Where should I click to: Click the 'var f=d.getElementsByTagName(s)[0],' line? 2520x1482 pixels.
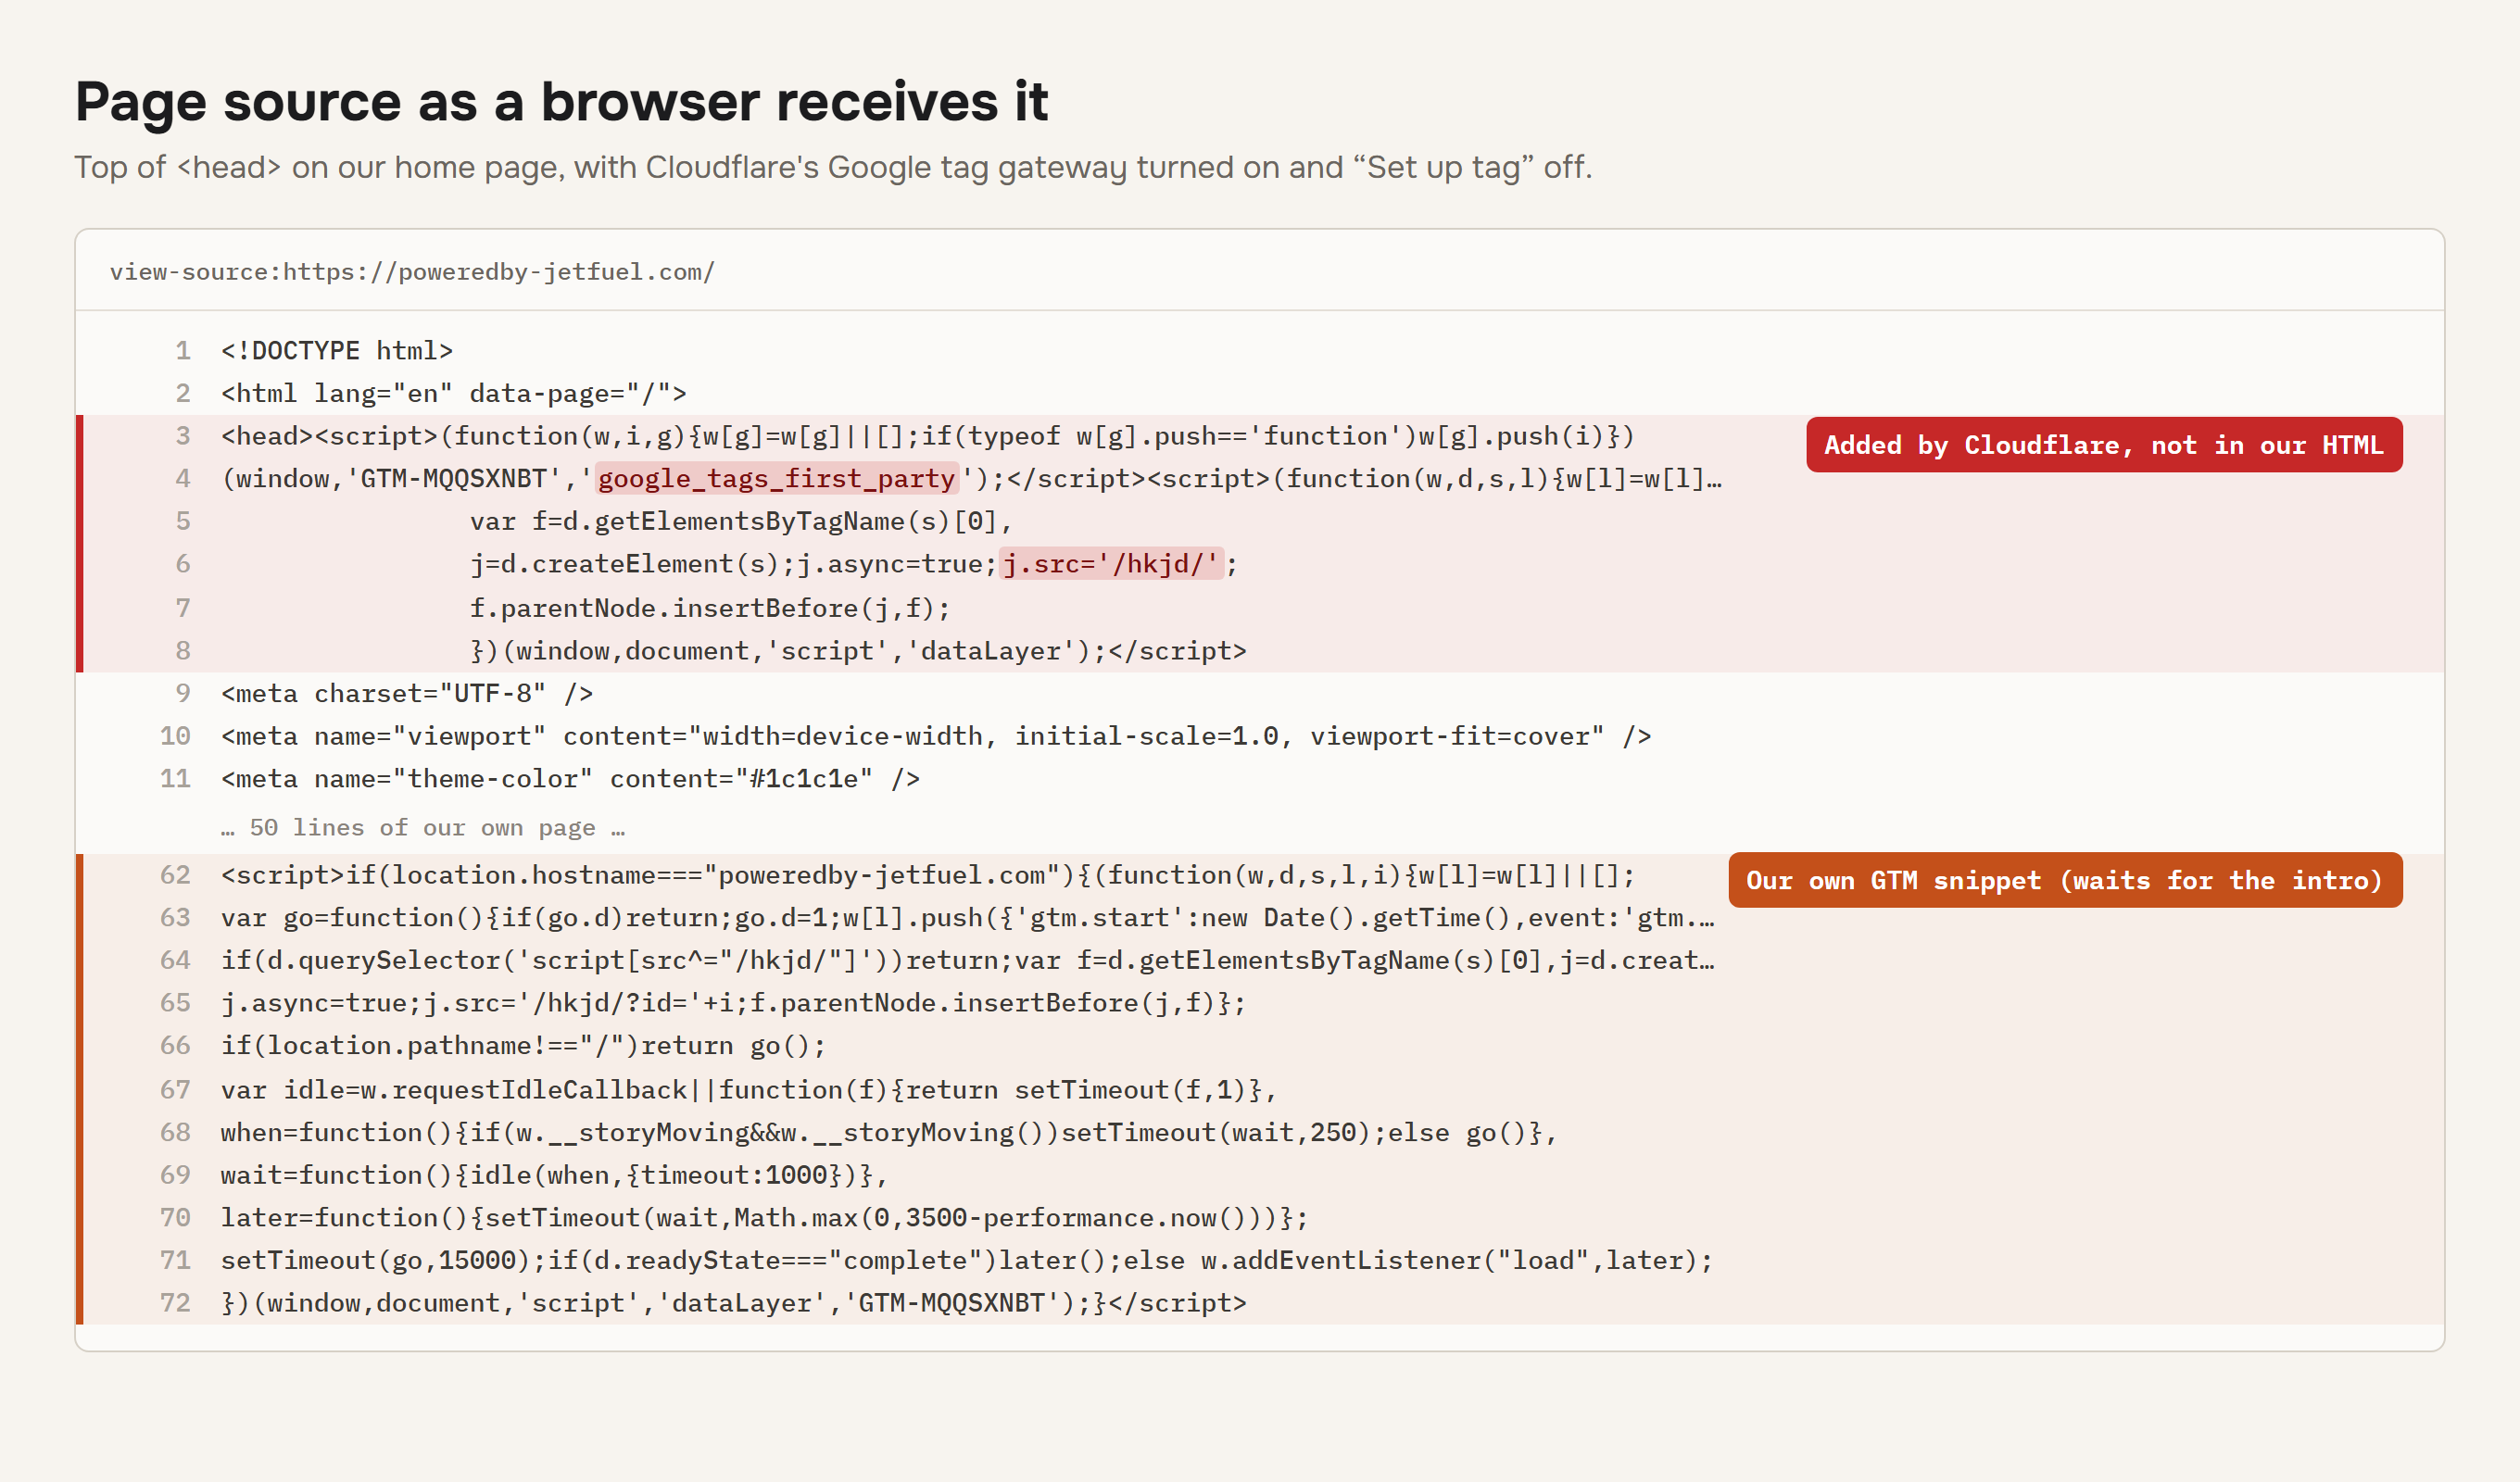(x=742, y=522)
